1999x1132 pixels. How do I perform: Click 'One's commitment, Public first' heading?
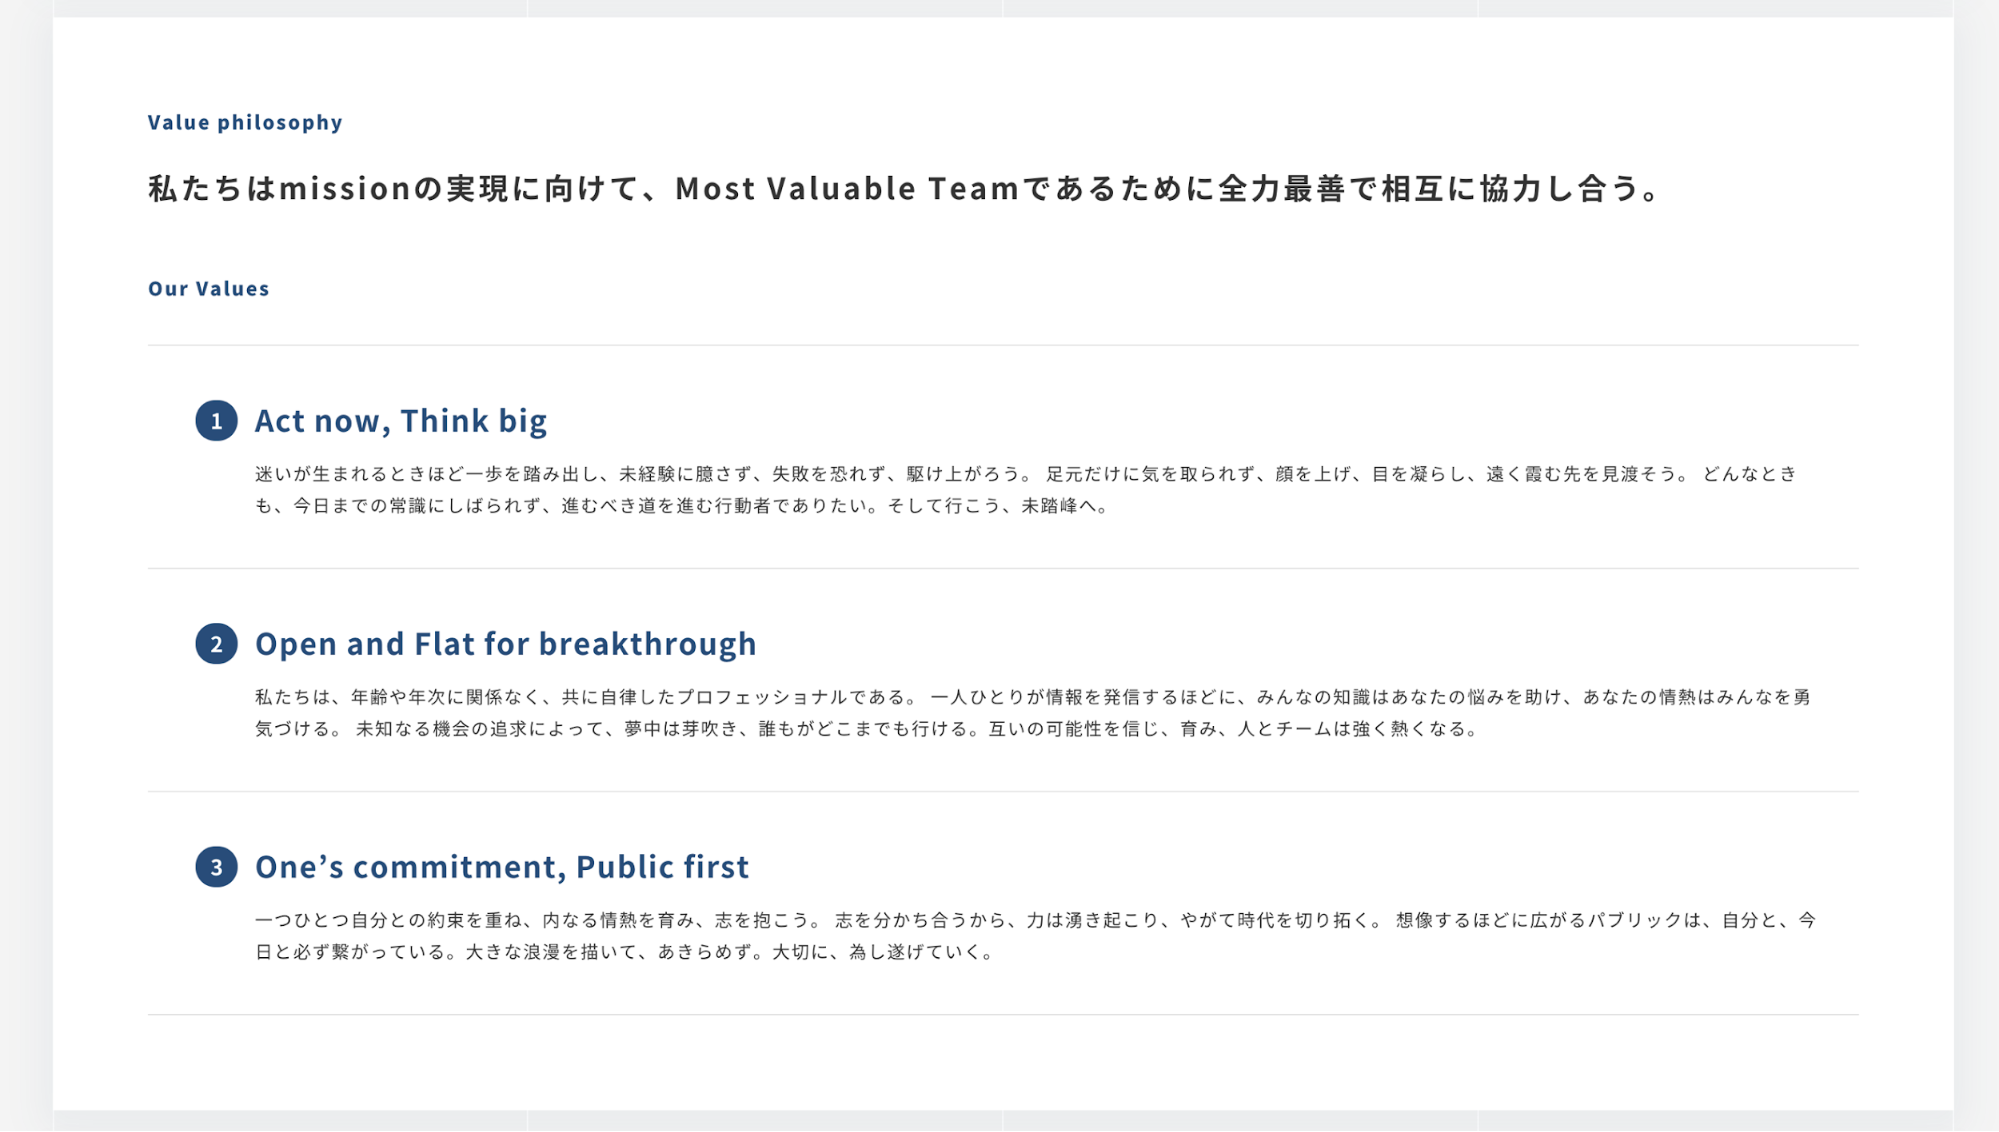coord(502,867)
